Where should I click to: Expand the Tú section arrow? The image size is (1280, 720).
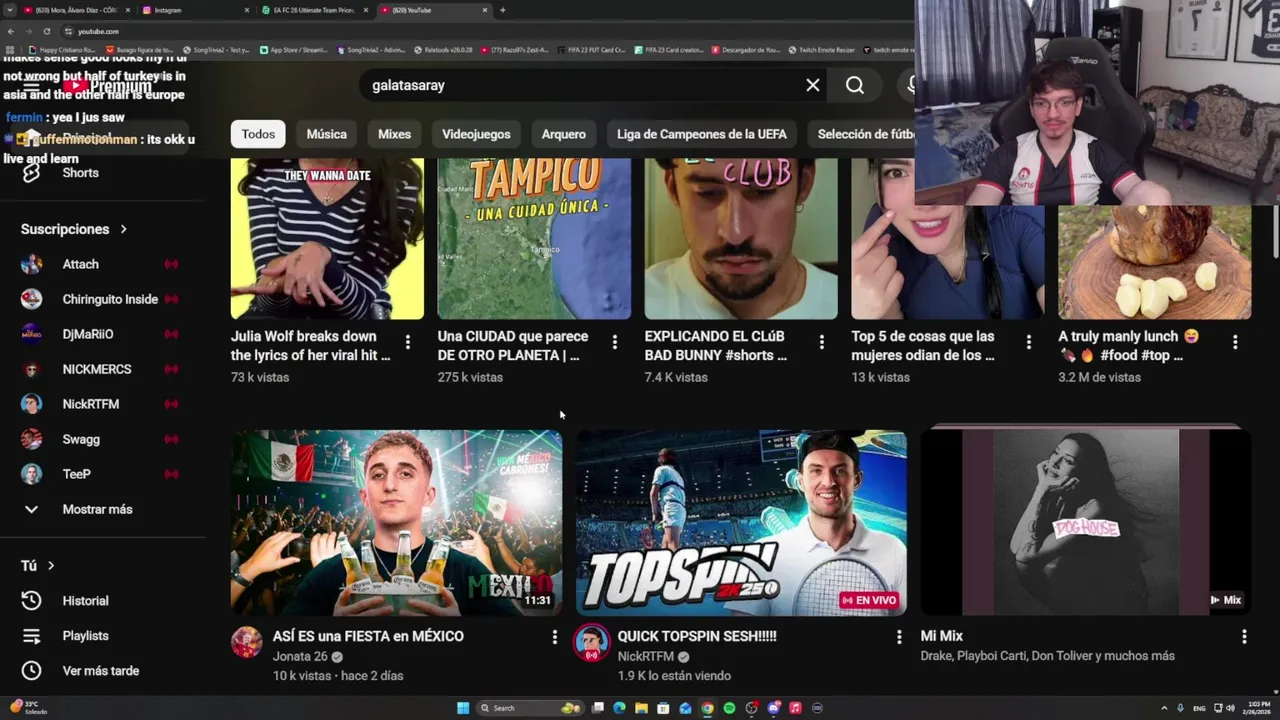pyautogui.click(x=51, y=566)
